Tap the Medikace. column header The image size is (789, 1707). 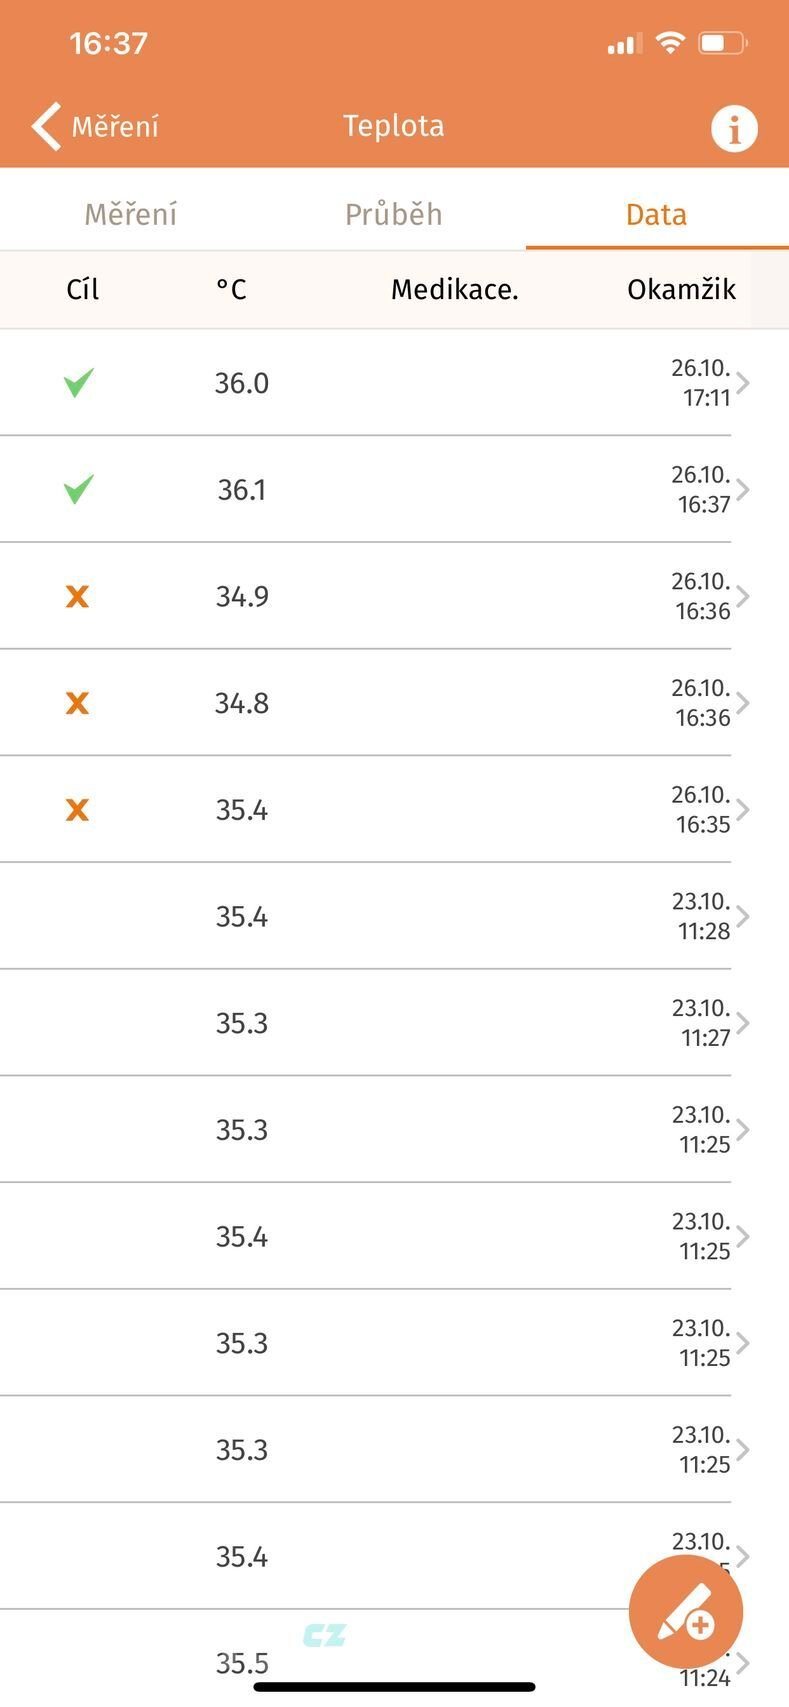455,290
